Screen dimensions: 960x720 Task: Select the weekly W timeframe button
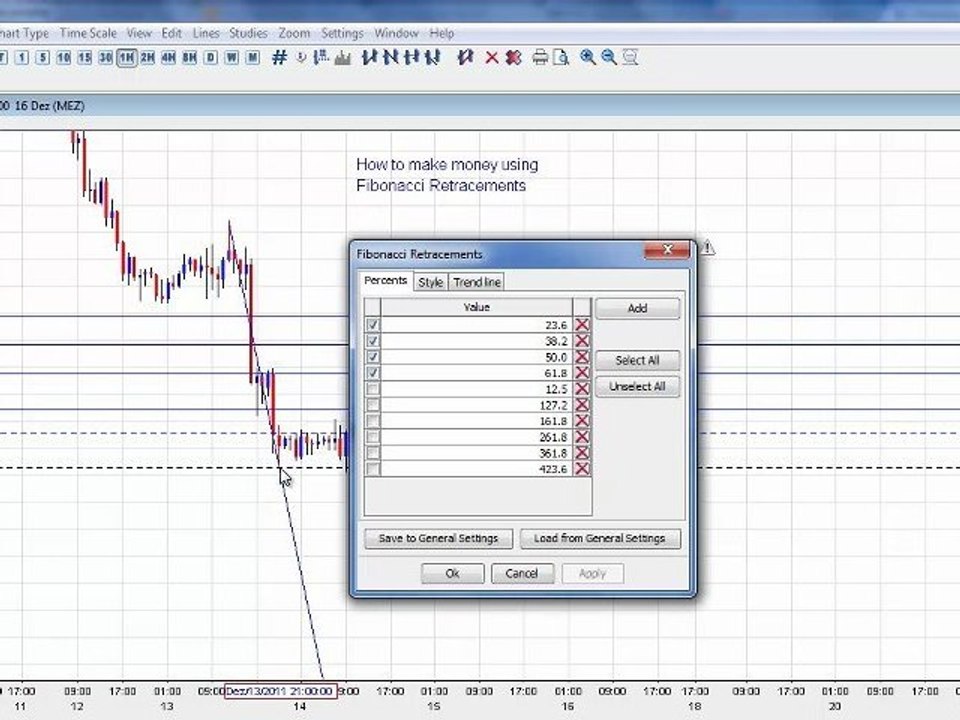[x=231, y=58]
